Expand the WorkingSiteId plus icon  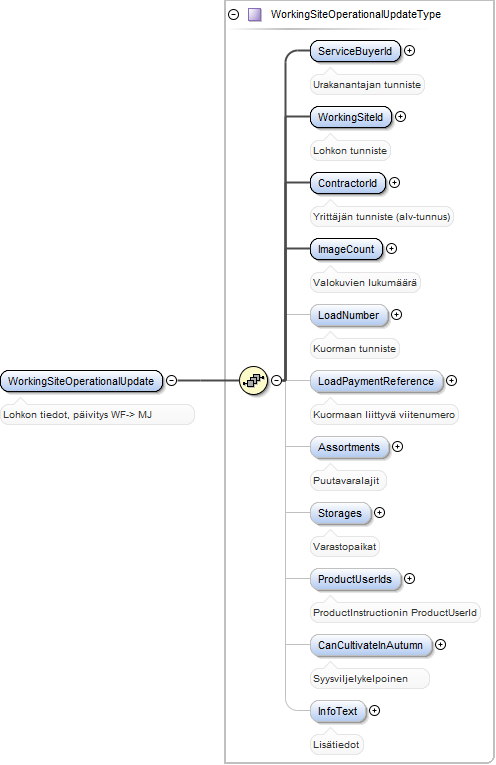pyautogui.click(x=400, y=117)
